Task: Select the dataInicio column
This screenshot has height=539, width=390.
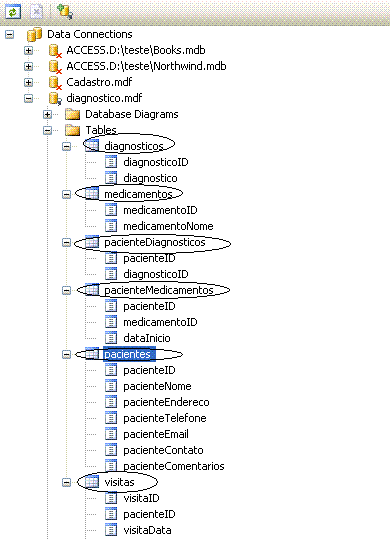Action: coord(147,338)
